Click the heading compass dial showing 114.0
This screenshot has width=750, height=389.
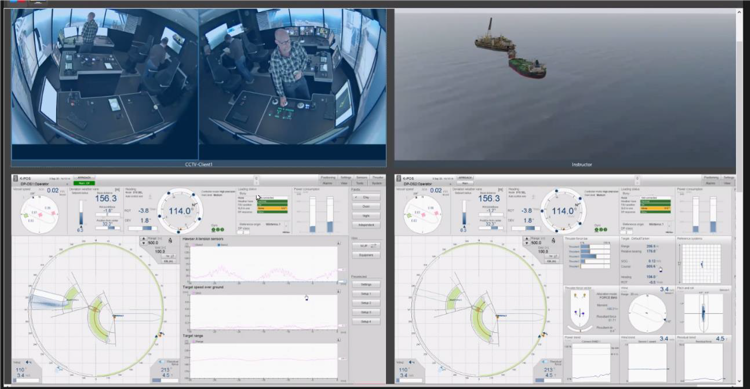(179, 211)
